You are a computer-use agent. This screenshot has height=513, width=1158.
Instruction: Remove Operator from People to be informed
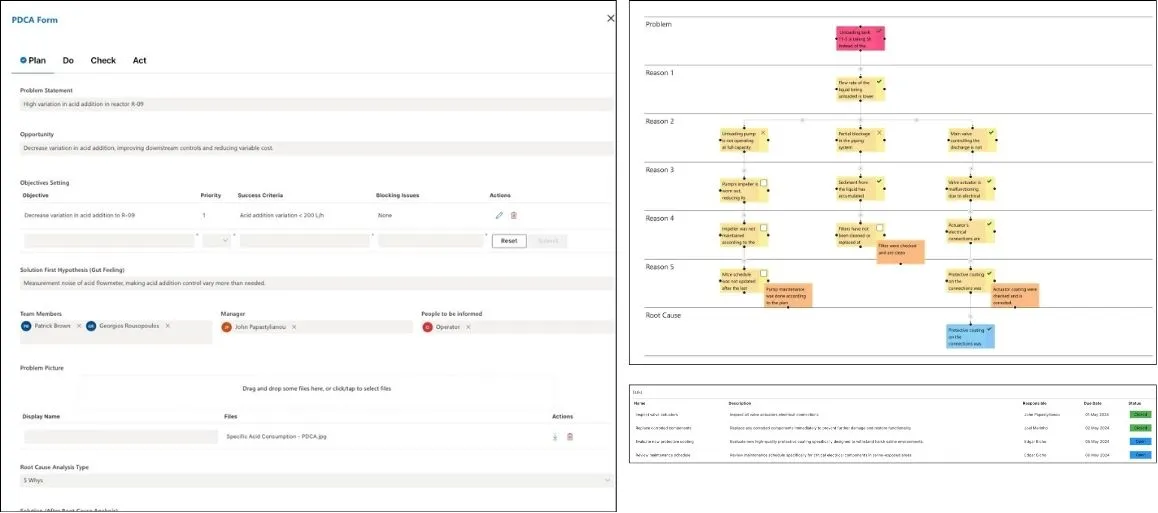coord(468,327)
